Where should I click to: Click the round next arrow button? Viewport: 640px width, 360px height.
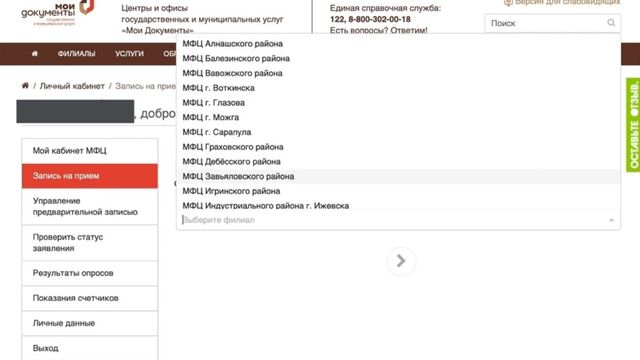tap(401, 261)
